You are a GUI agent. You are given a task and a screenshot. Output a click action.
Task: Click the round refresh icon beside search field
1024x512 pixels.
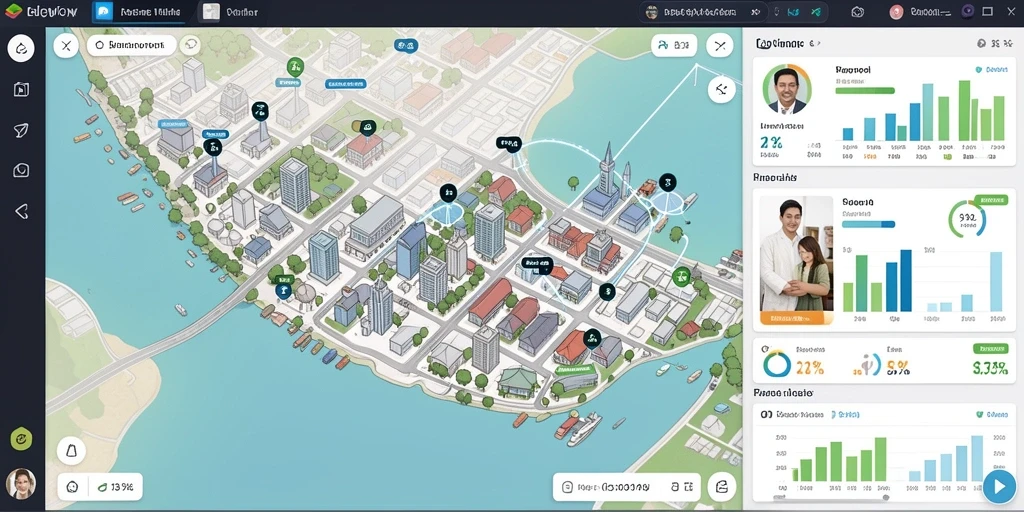191,45
